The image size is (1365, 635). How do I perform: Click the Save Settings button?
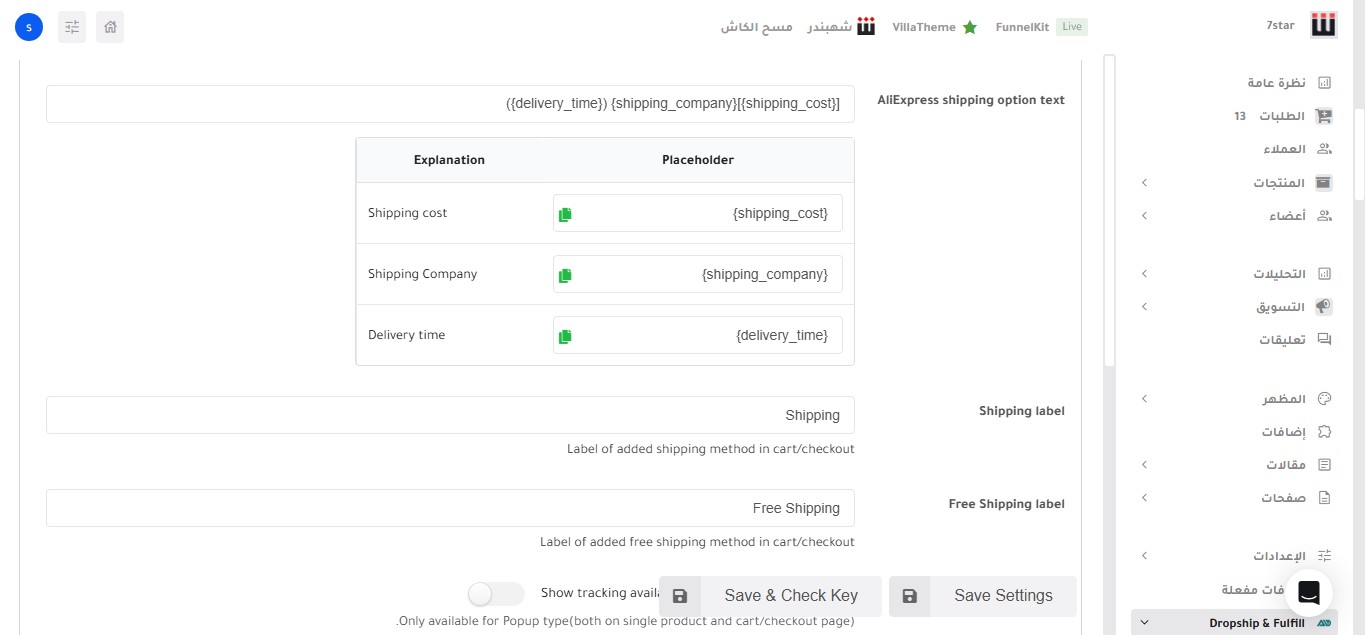(x=983, y=596)
